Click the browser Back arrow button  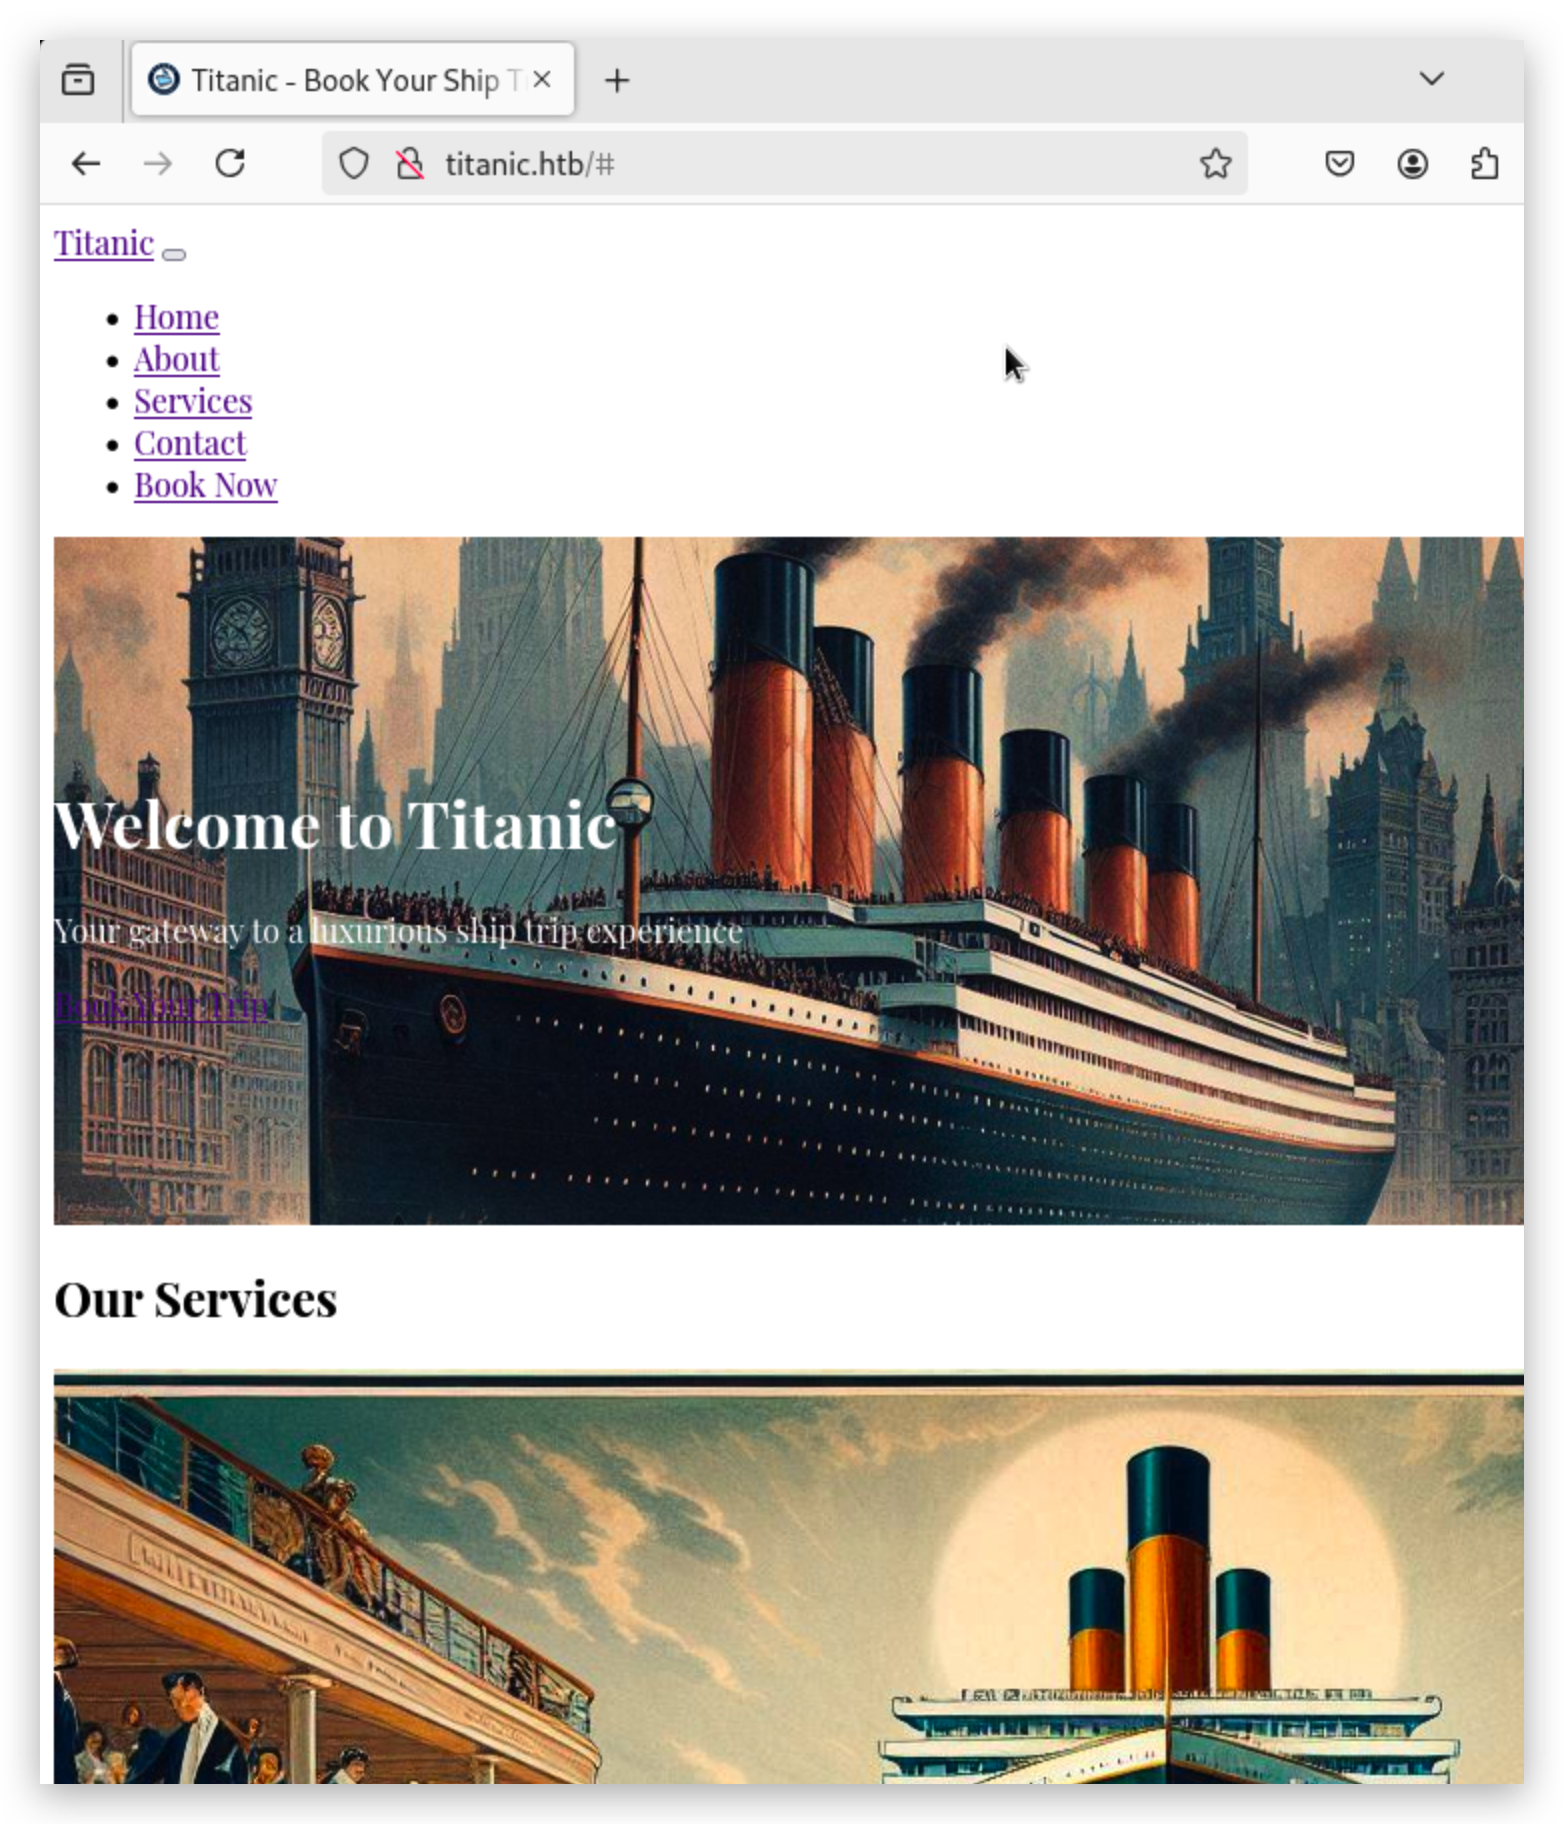pyautogui.click(x=86, y=164)
